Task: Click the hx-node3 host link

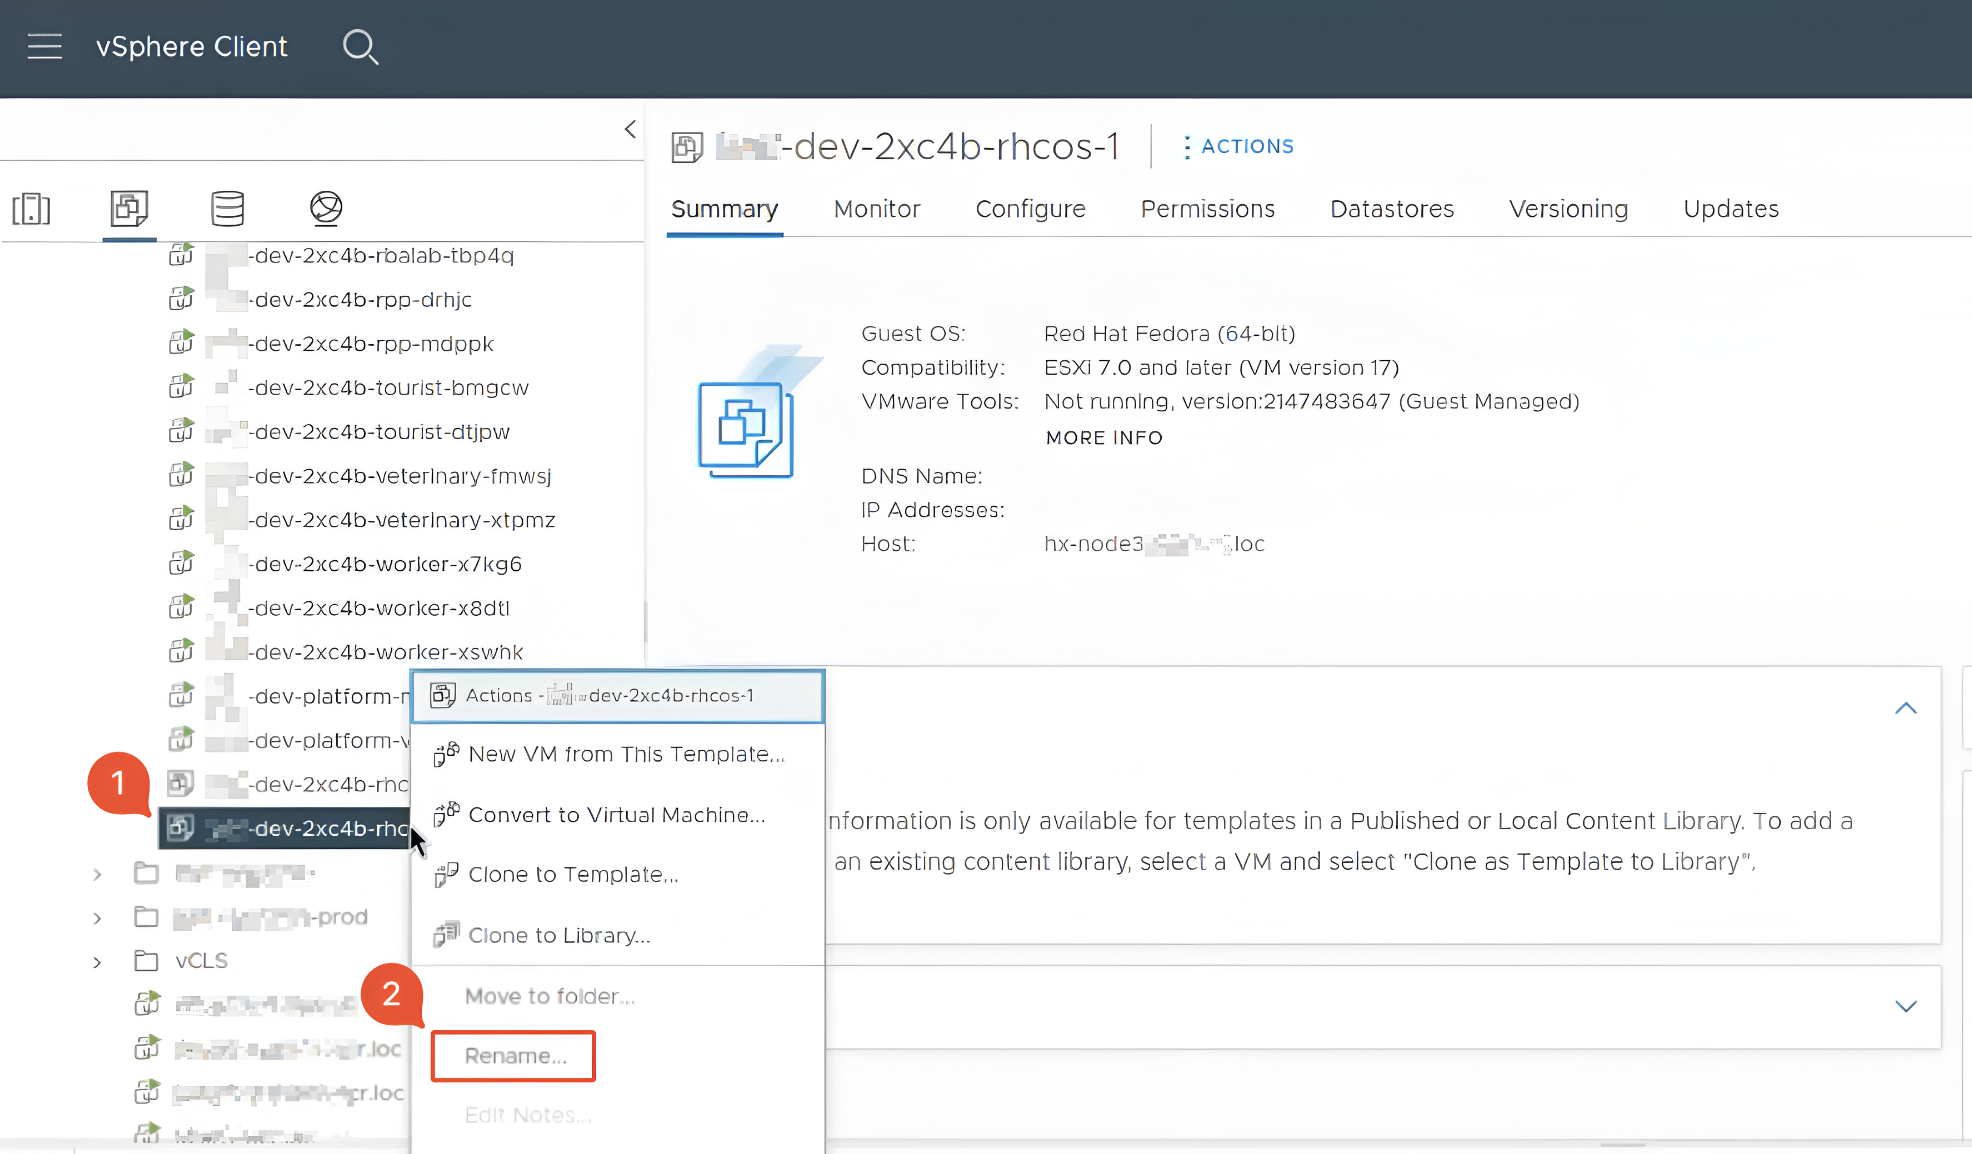Action: (1154, 544)
